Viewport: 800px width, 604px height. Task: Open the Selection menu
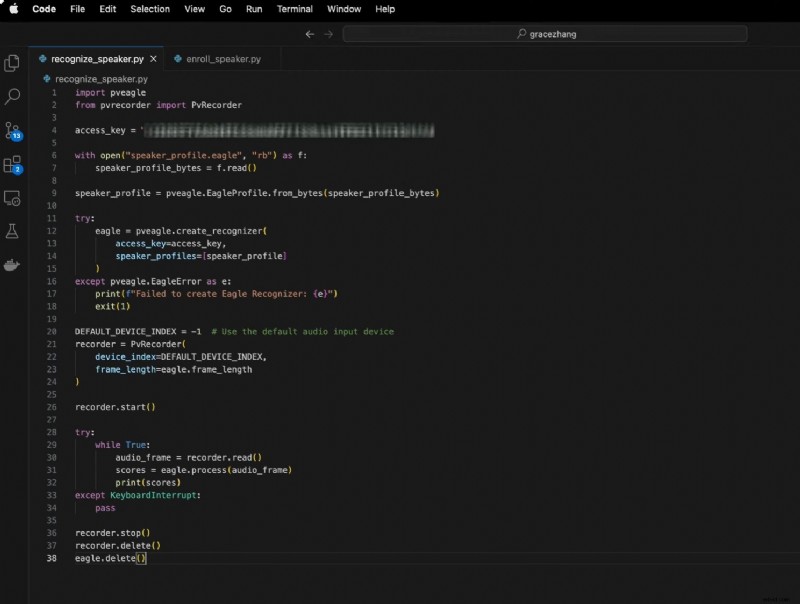pos(150,9)
